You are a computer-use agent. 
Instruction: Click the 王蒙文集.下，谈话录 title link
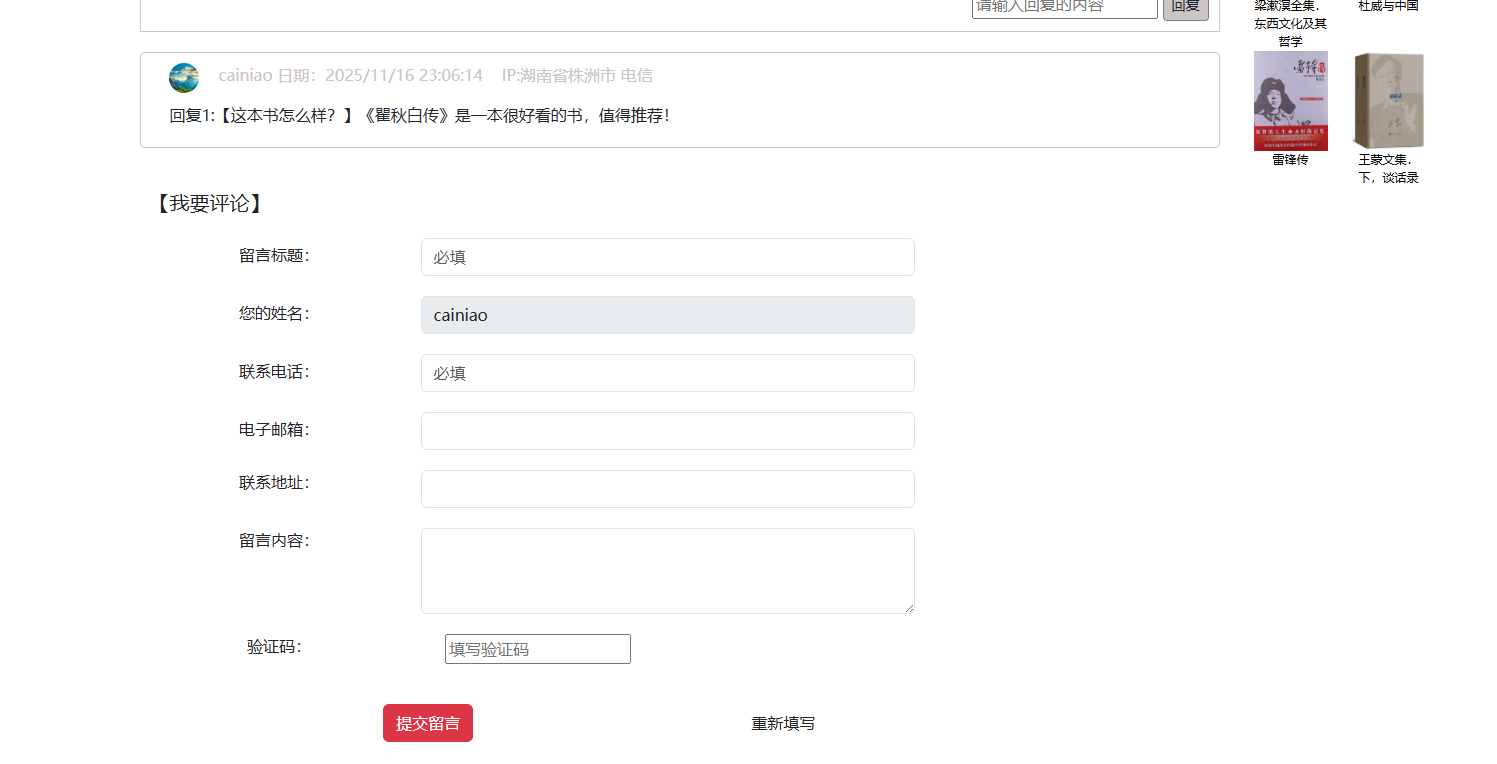tap(1388, 169)
